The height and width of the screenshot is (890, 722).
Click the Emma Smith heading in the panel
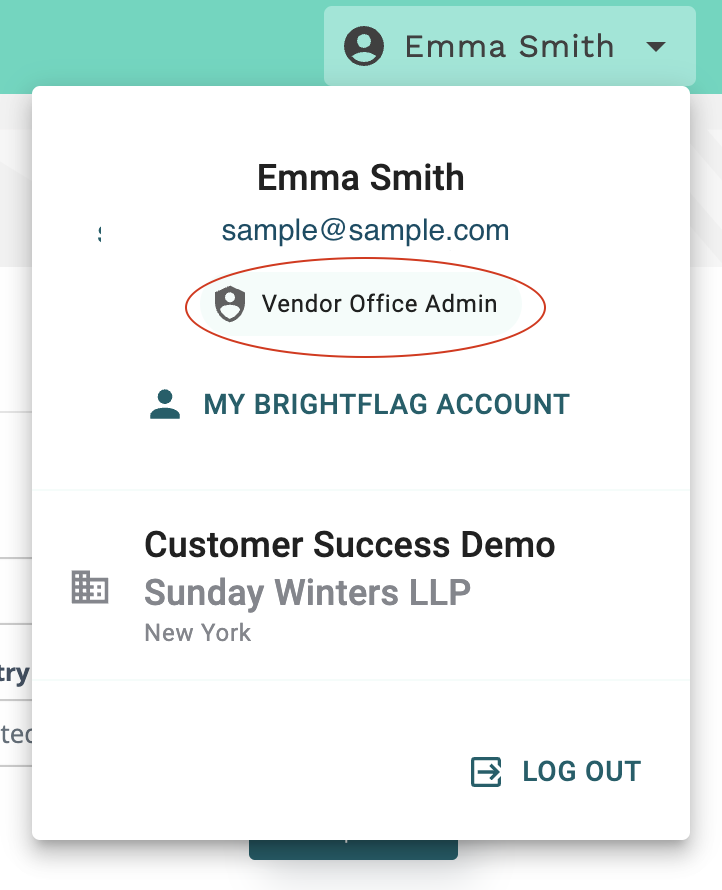coord(361,178)
